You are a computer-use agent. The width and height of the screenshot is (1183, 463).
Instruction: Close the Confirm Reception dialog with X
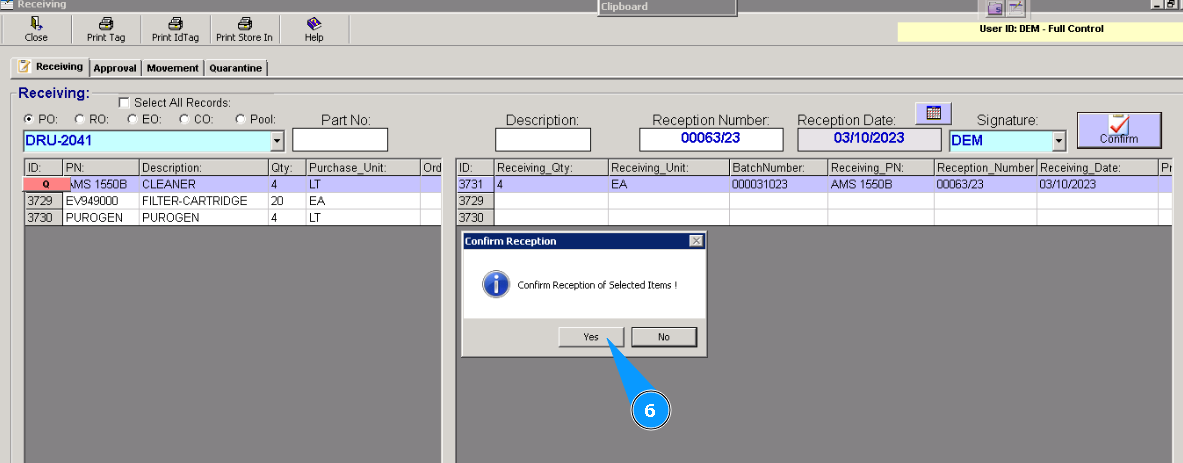coord(696,241)
